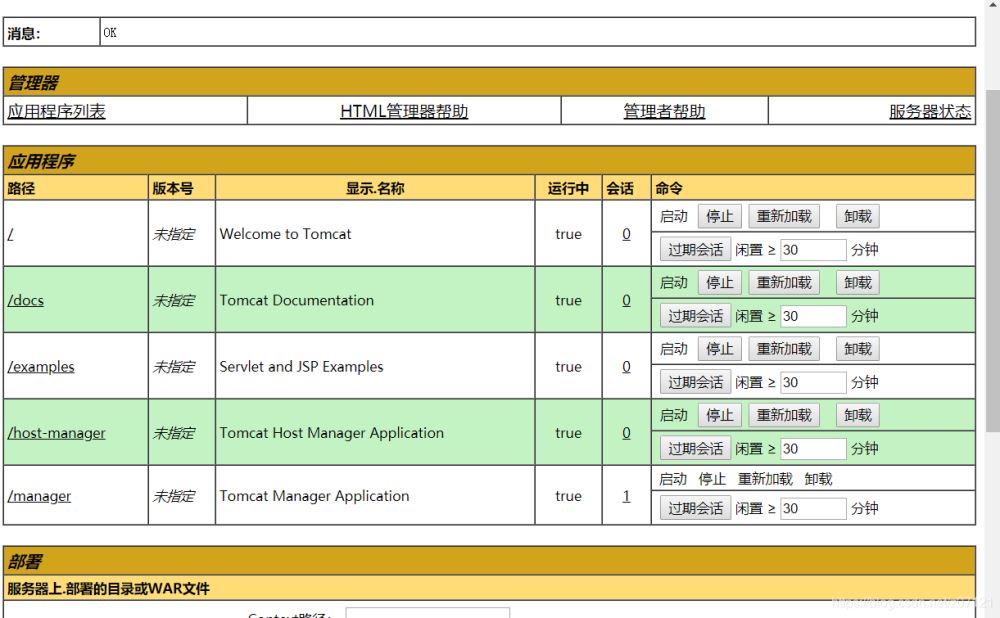Click 停止 button for root path app
This screenshot has height=618, width=1000.
point(719,216)
